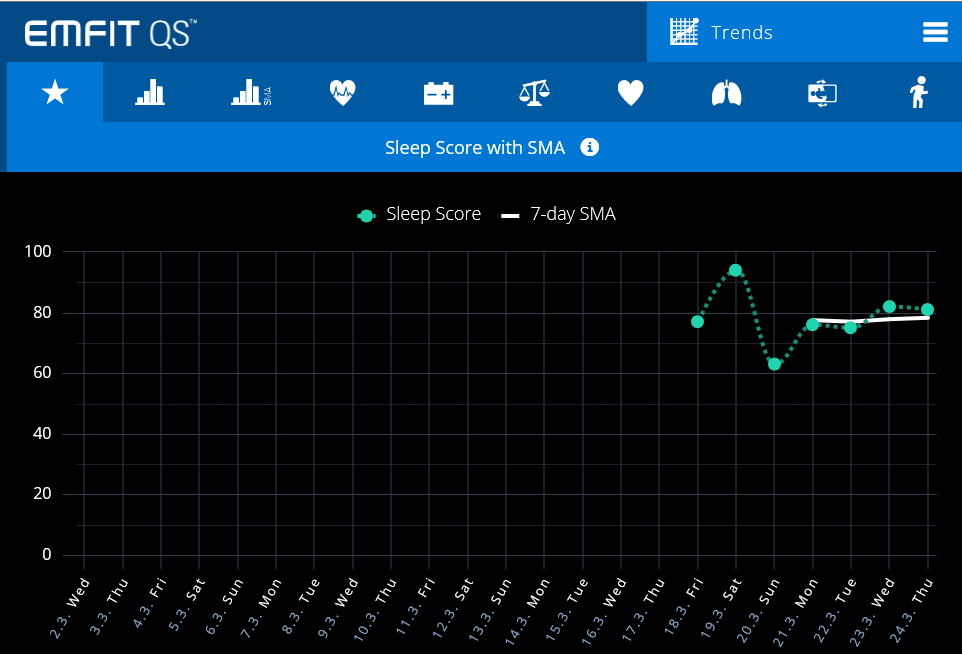Open the sleep stages bar chart view

[x=150, y=92]
